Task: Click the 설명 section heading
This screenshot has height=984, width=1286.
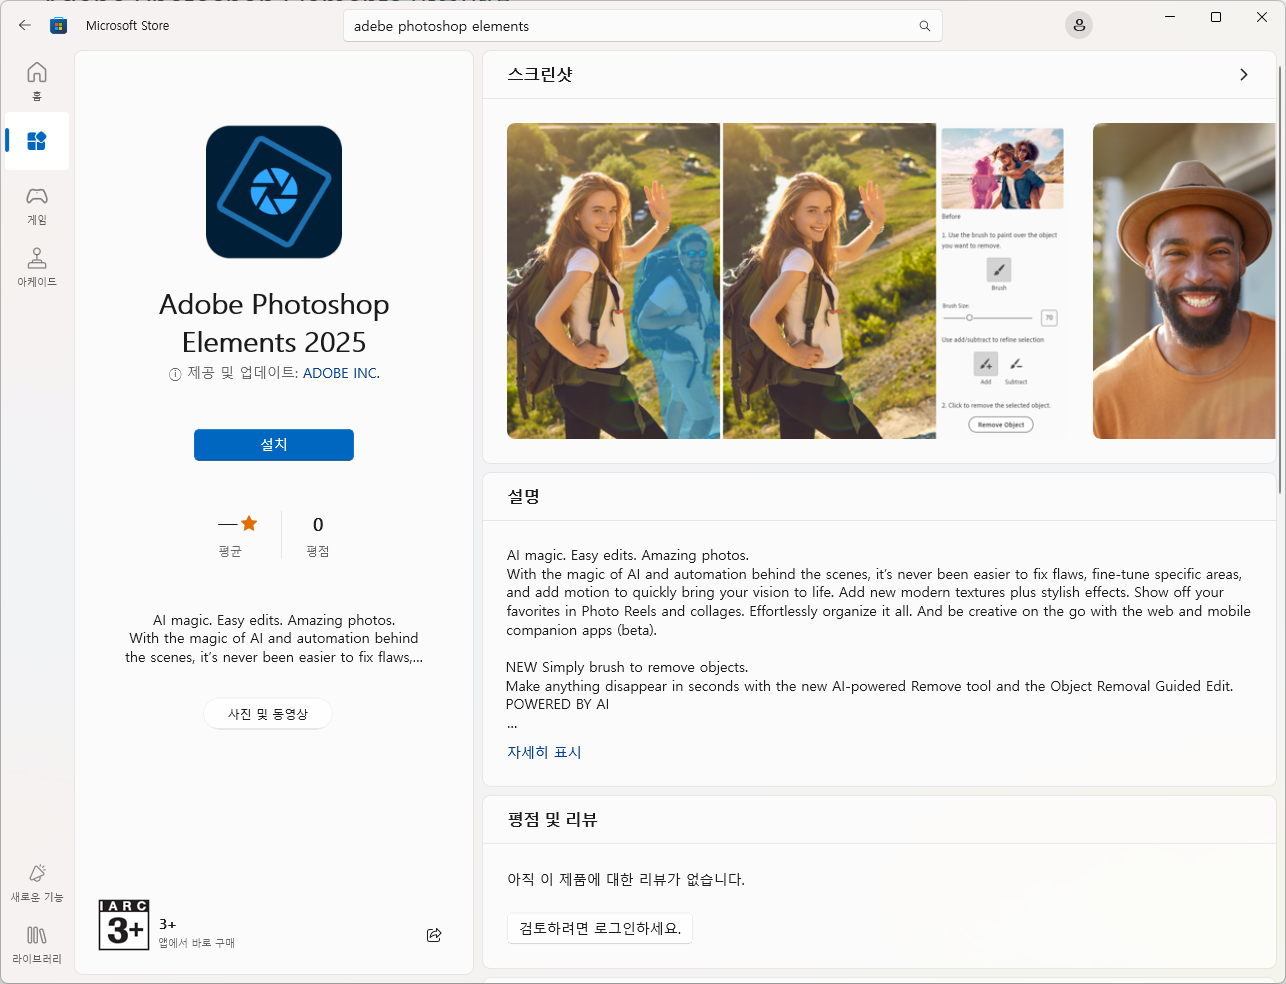Action: point(524,496)
